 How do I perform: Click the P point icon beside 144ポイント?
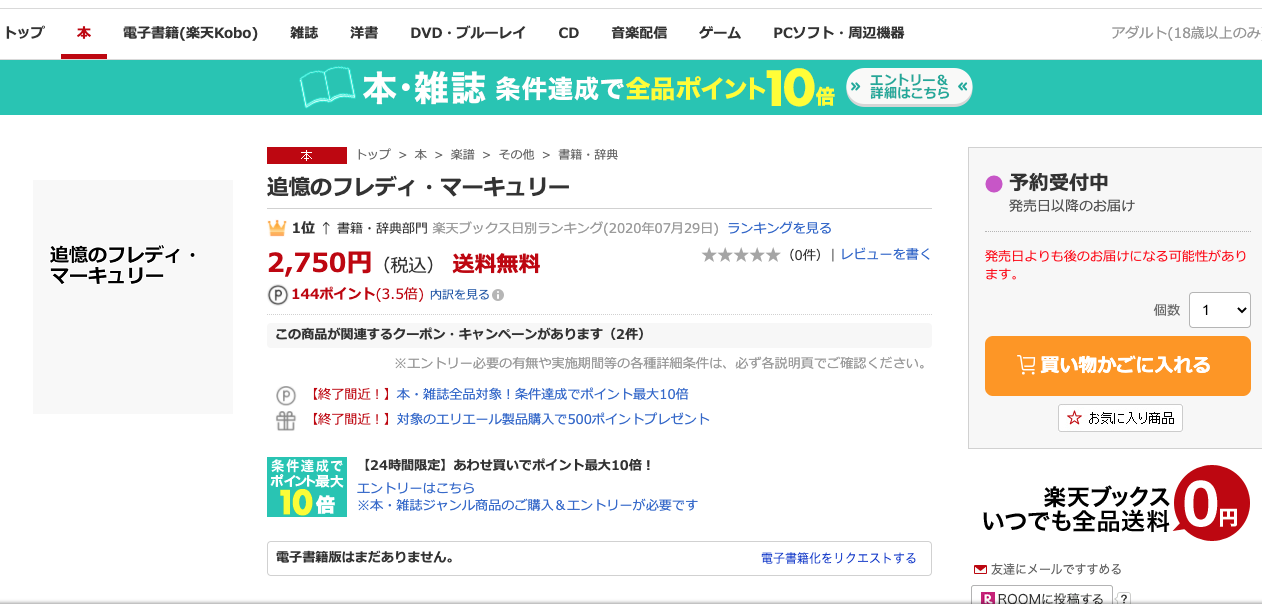click(278, 295)
